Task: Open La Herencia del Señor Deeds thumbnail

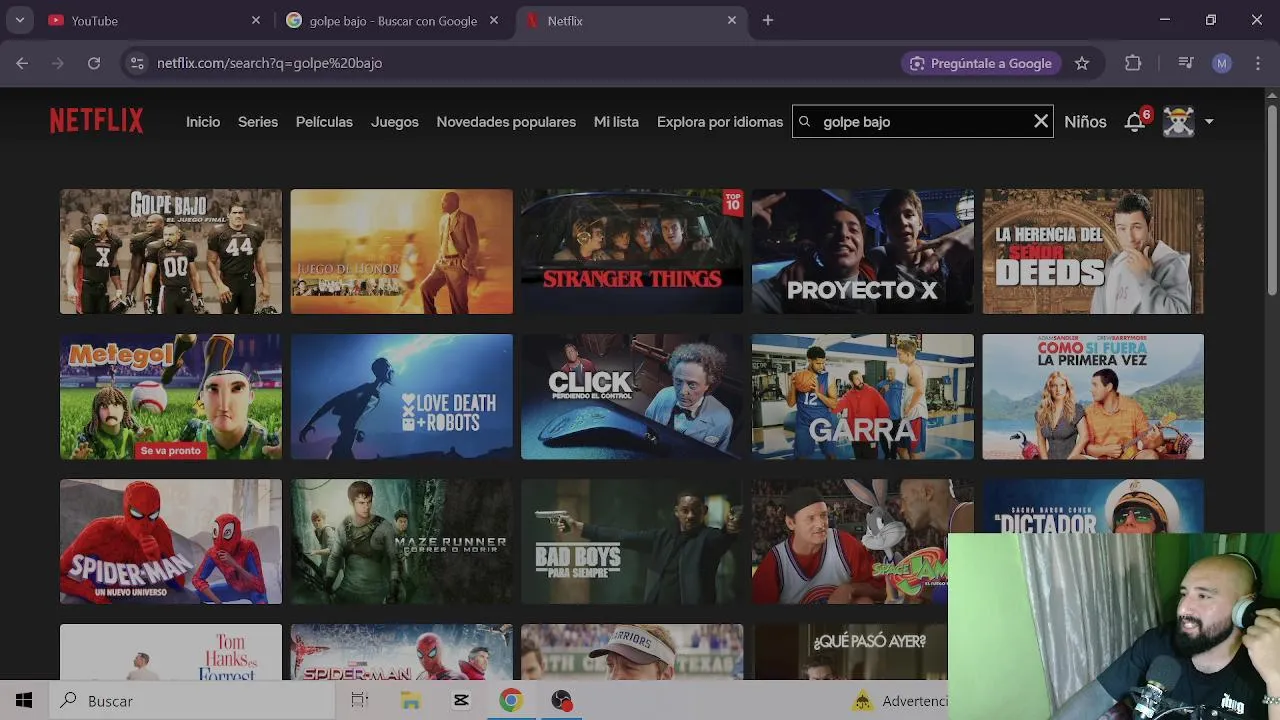Action: pyautogui.click(x=1093, y=252)
